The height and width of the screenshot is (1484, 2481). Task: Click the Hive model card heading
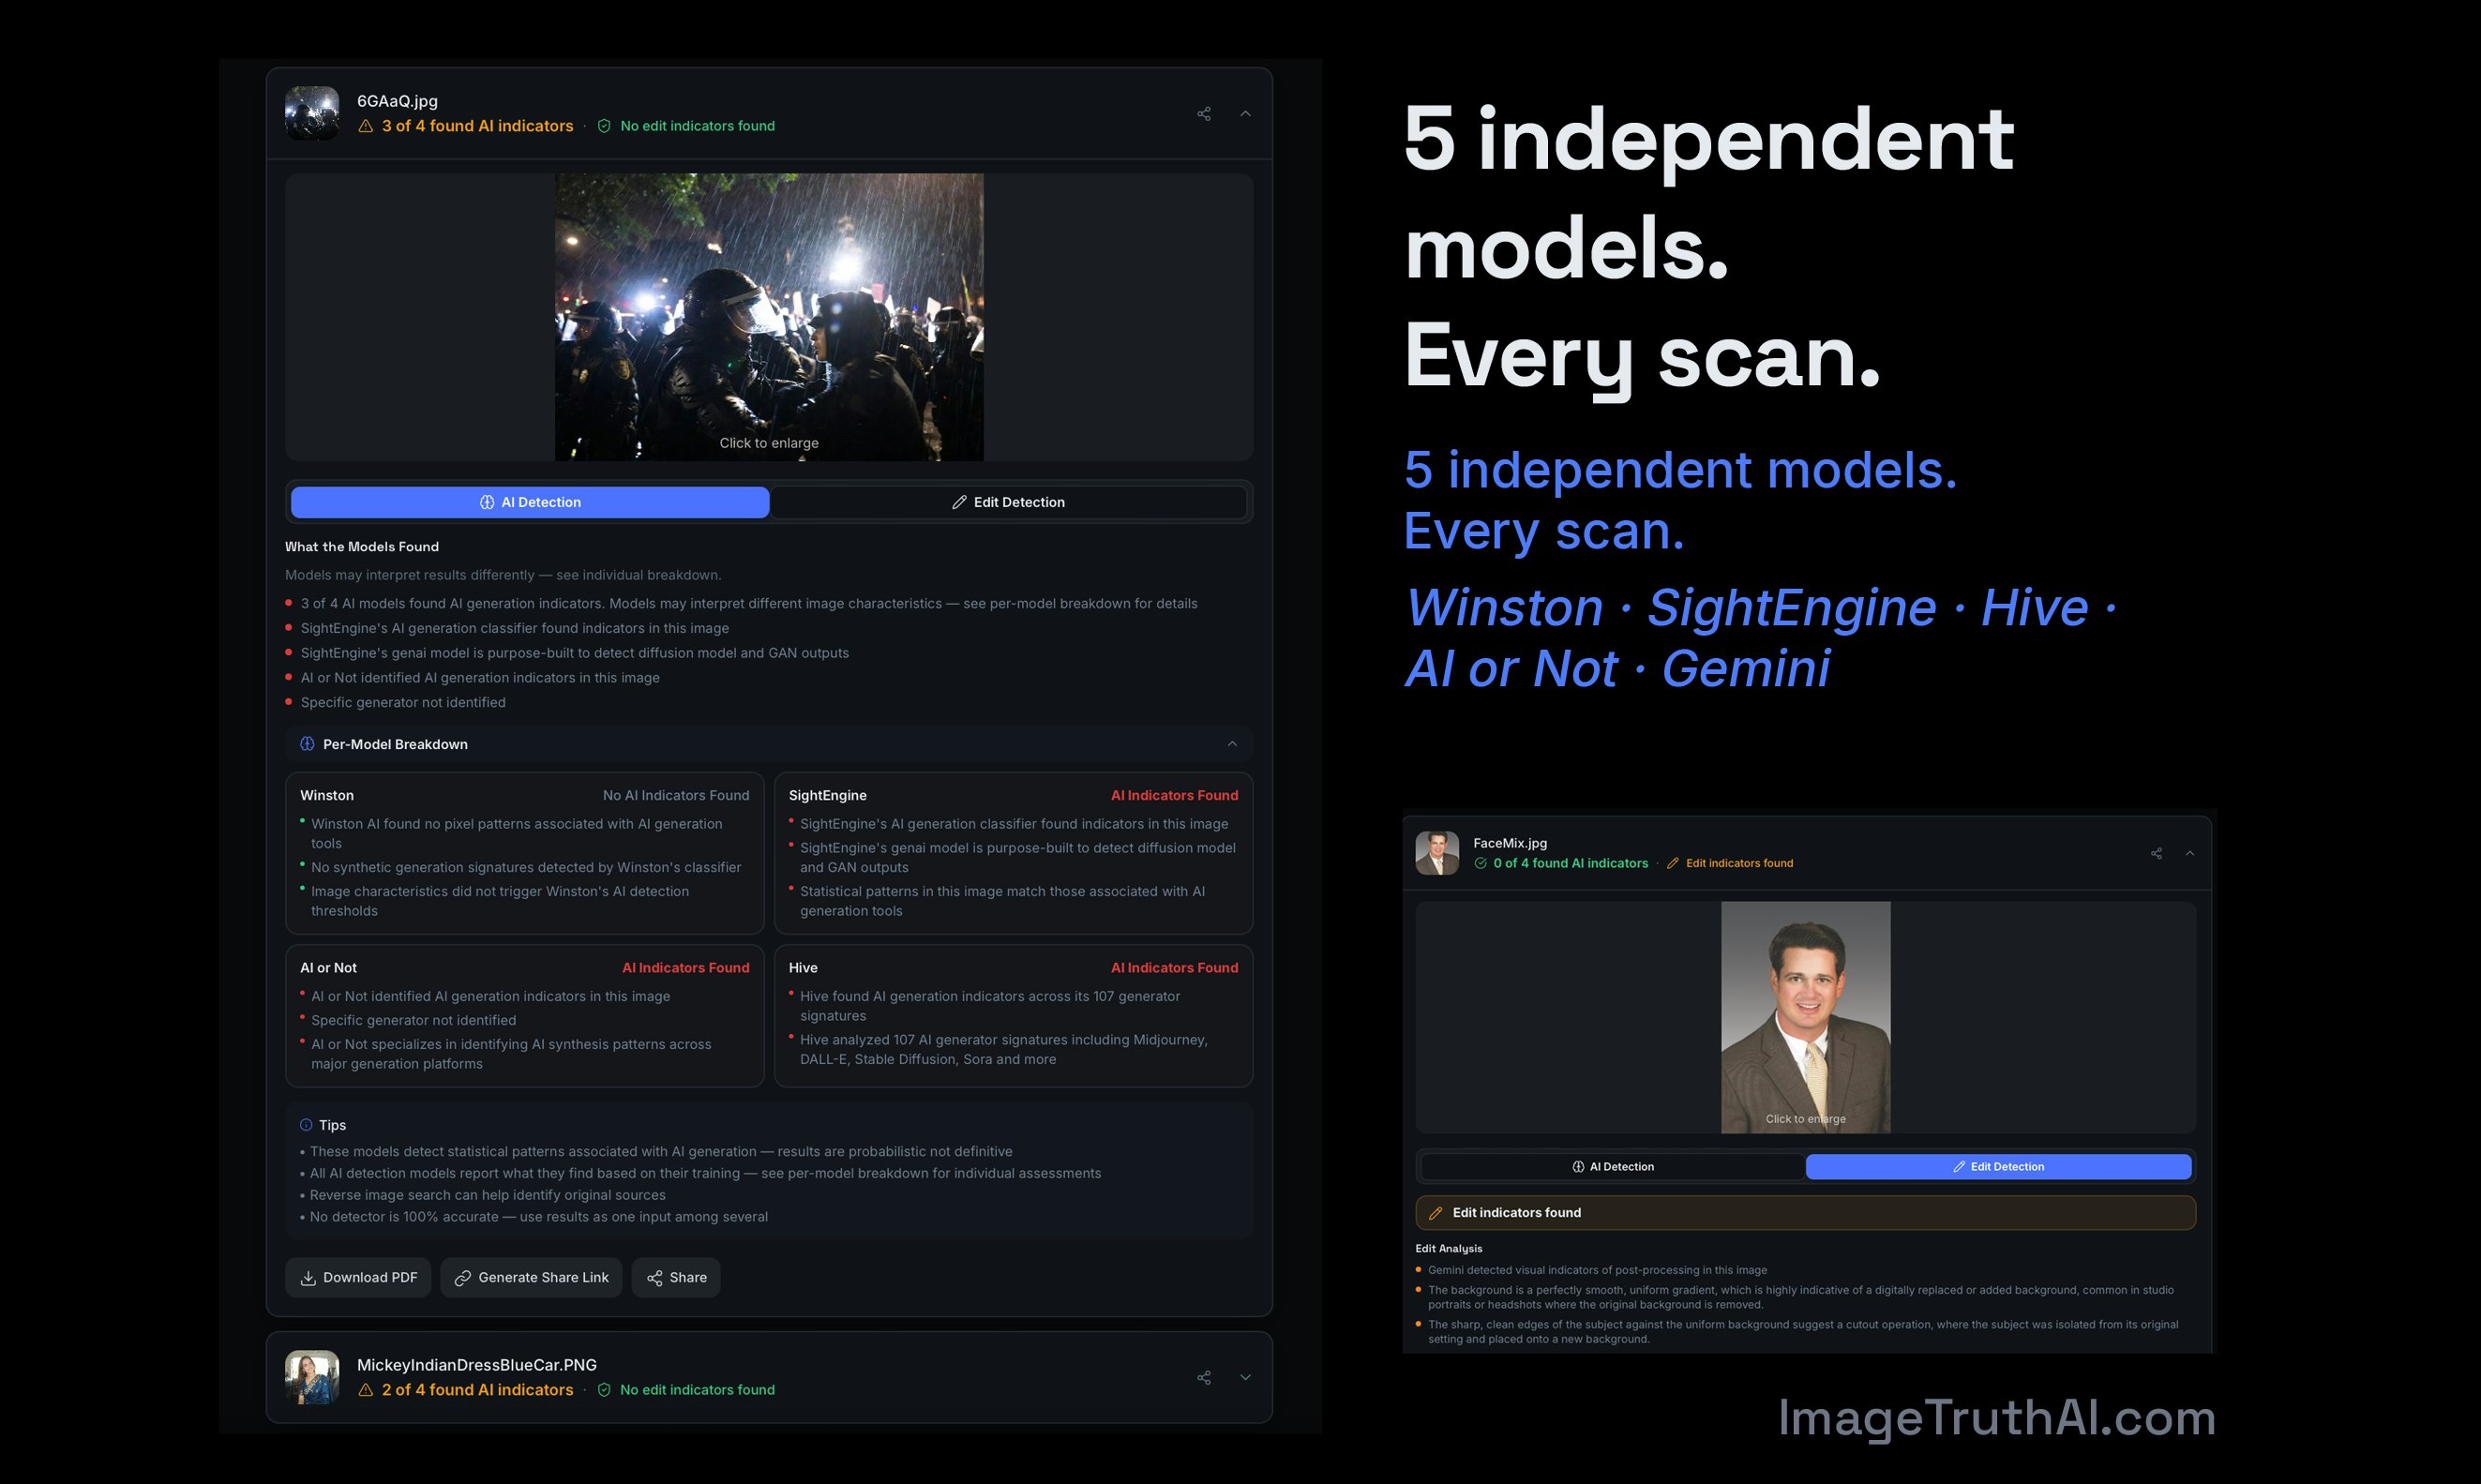pyautogui.click(x=803, y=968)
